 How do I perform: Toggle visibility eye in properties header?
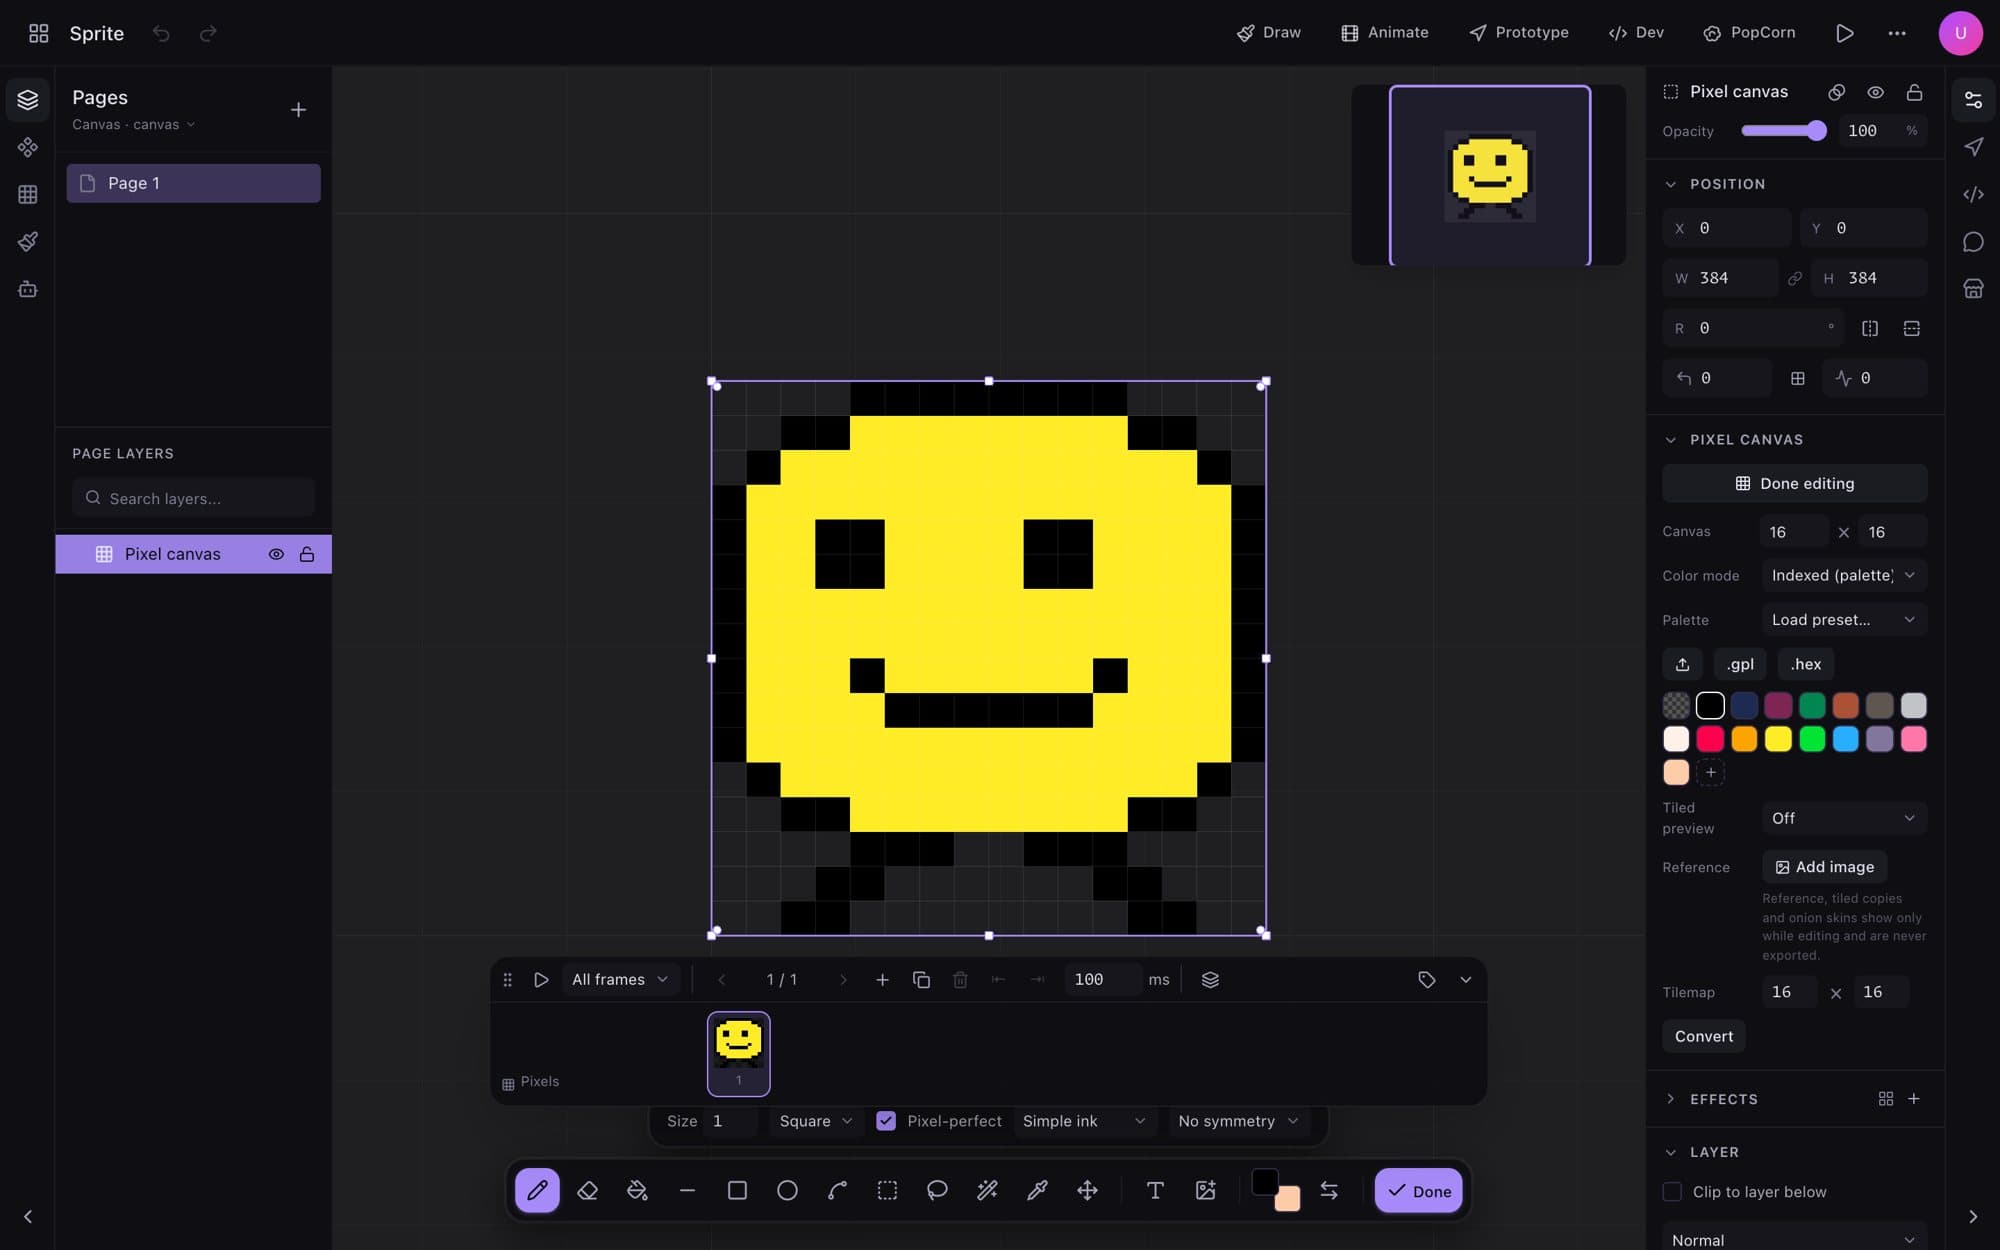(x=1876, y=92)
